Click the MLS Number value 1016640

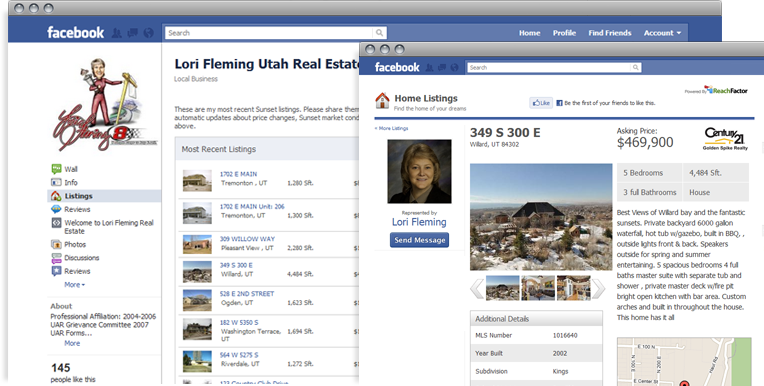[565, 335]
